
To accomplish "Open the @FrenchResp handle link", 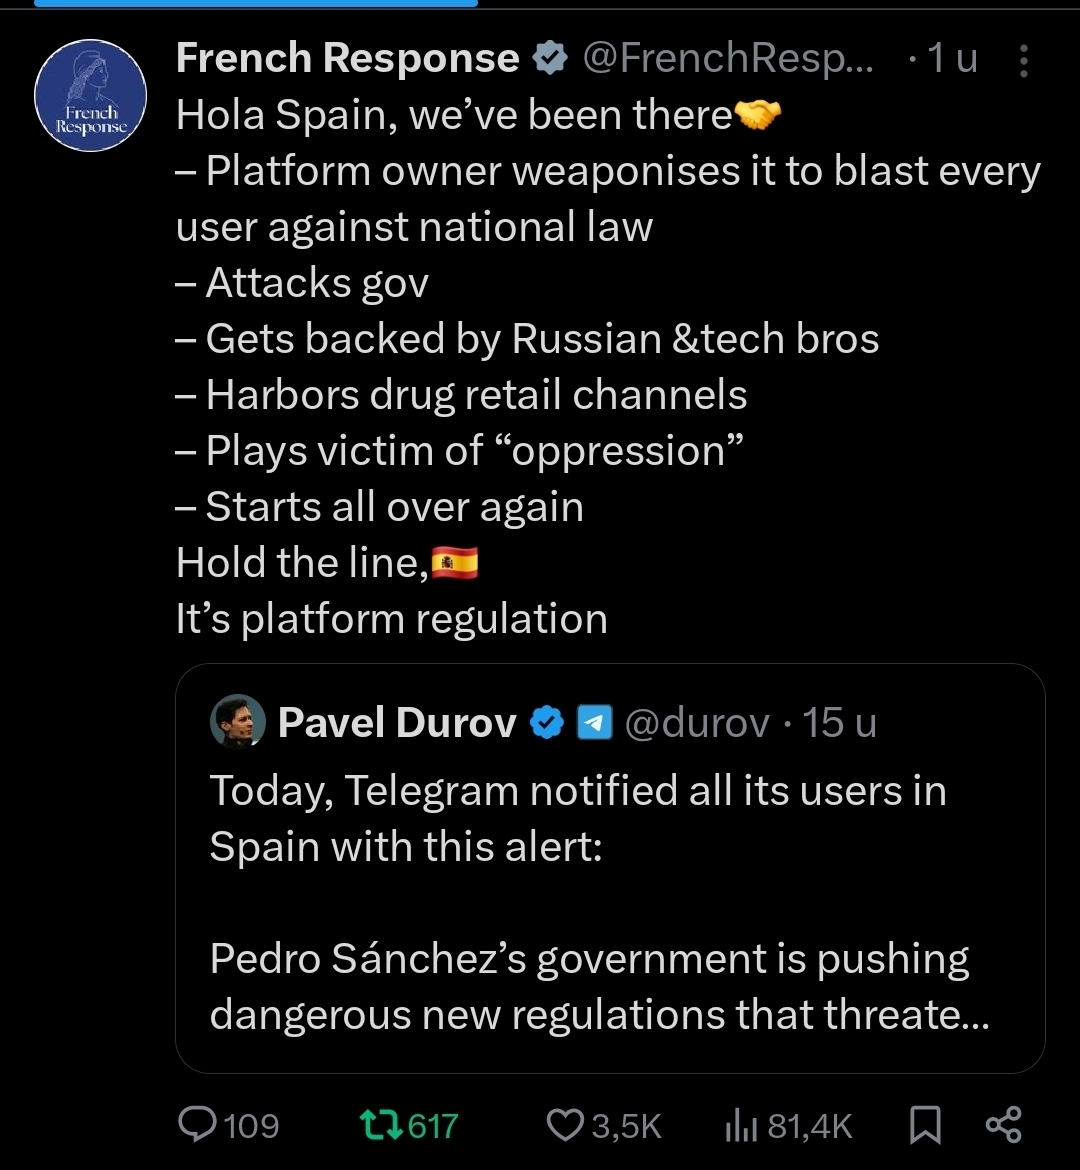I will [727, 60].
